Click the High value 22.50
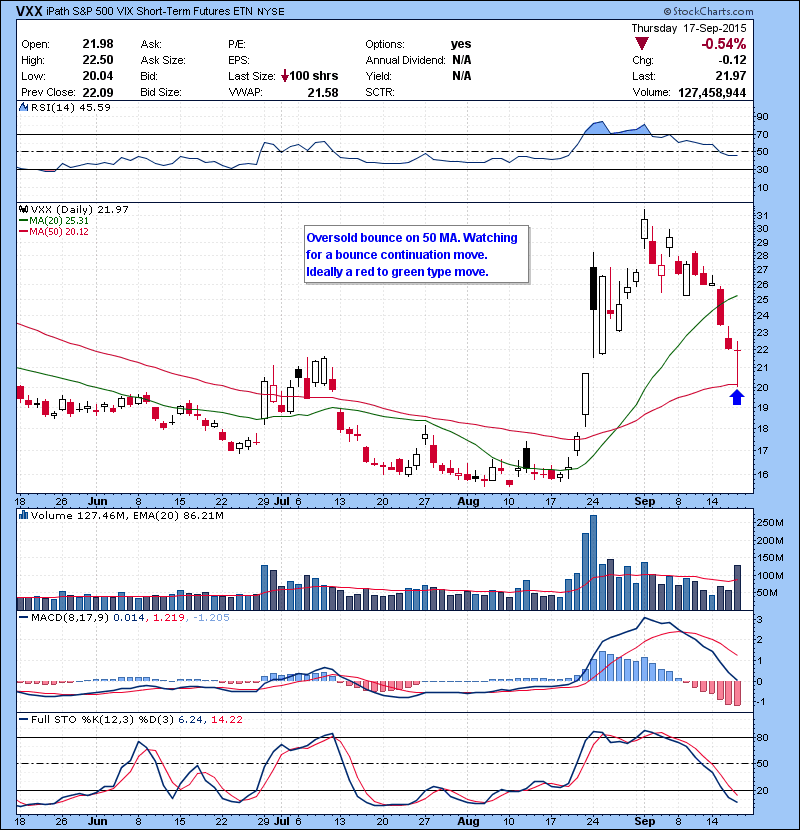This screenshot has height=830, width=800. pyautogui.click(x=98, y=60)
